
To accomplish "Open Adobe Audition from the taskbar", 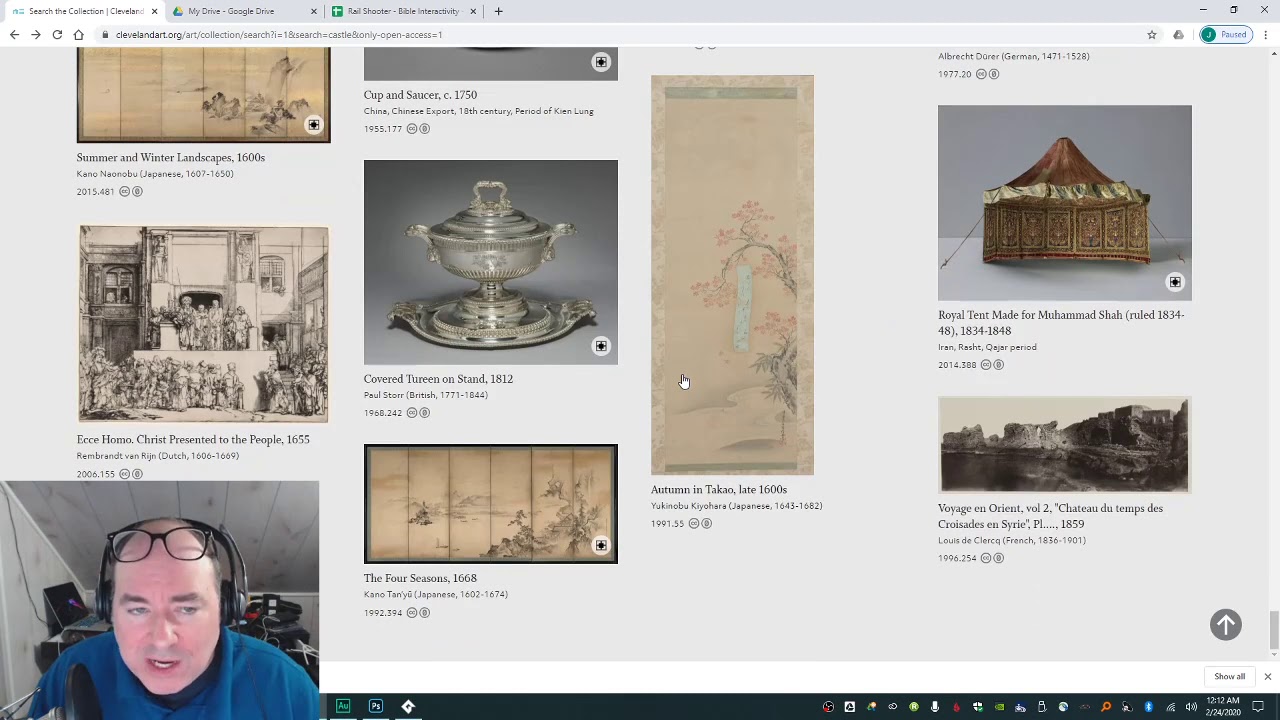I will point(343,706).
